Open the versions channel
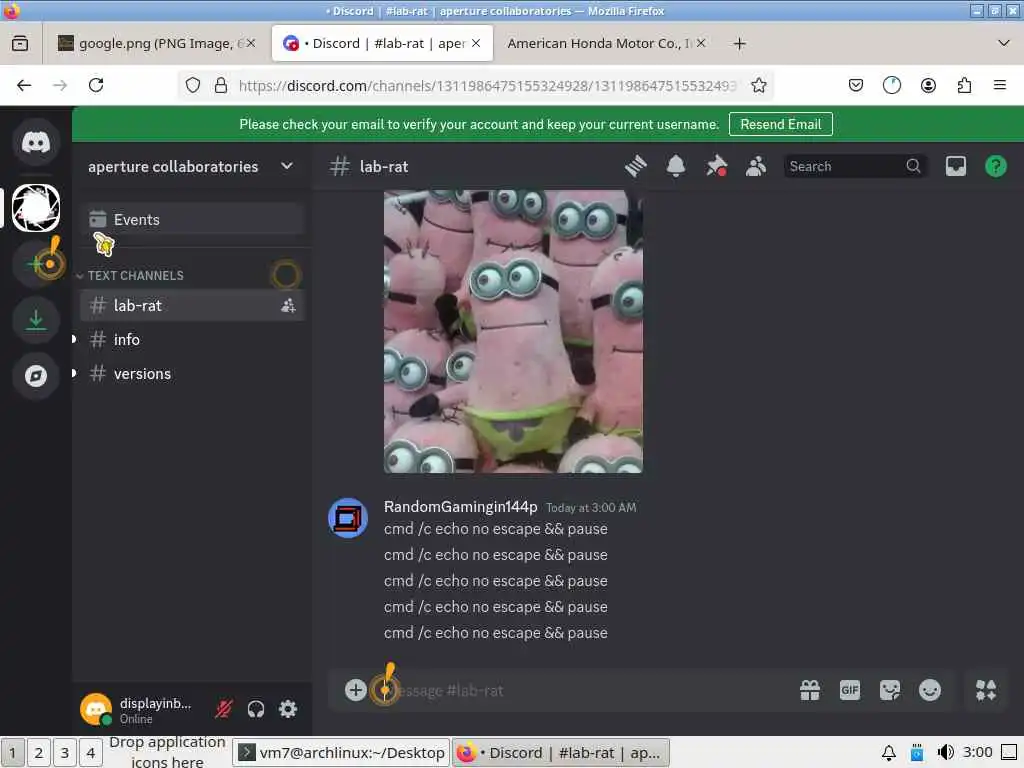Image resolution: width=1024 pixels, height=768 pixels. point(193,374)
